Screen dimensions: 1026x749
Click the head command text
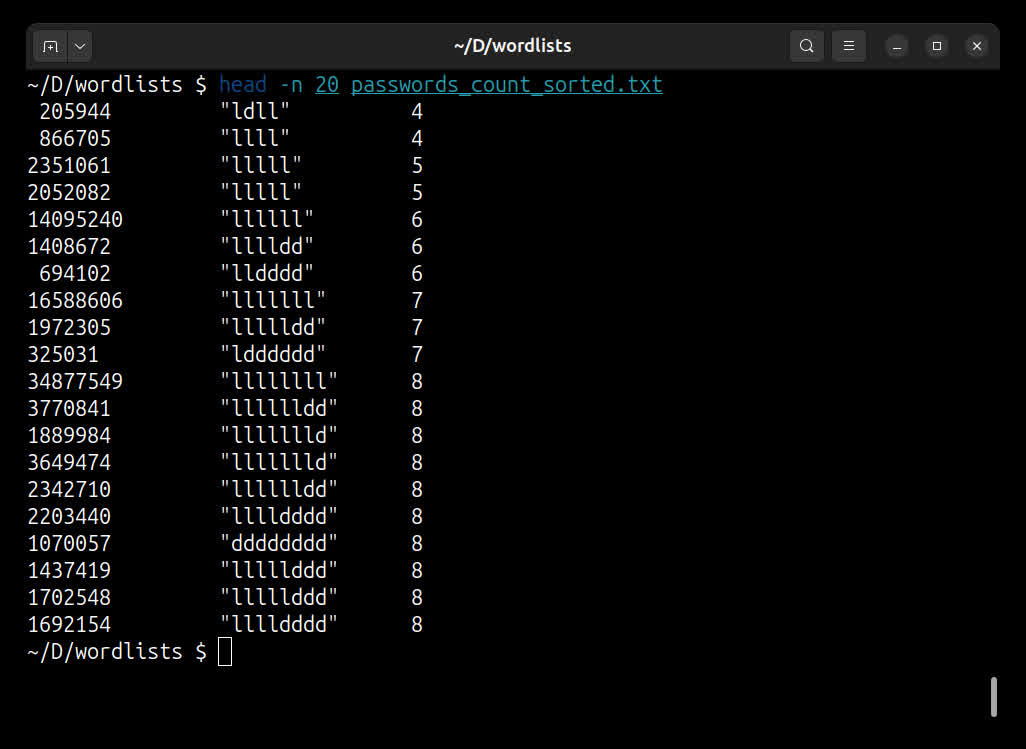pyautogui.click(x=242, y=85)
